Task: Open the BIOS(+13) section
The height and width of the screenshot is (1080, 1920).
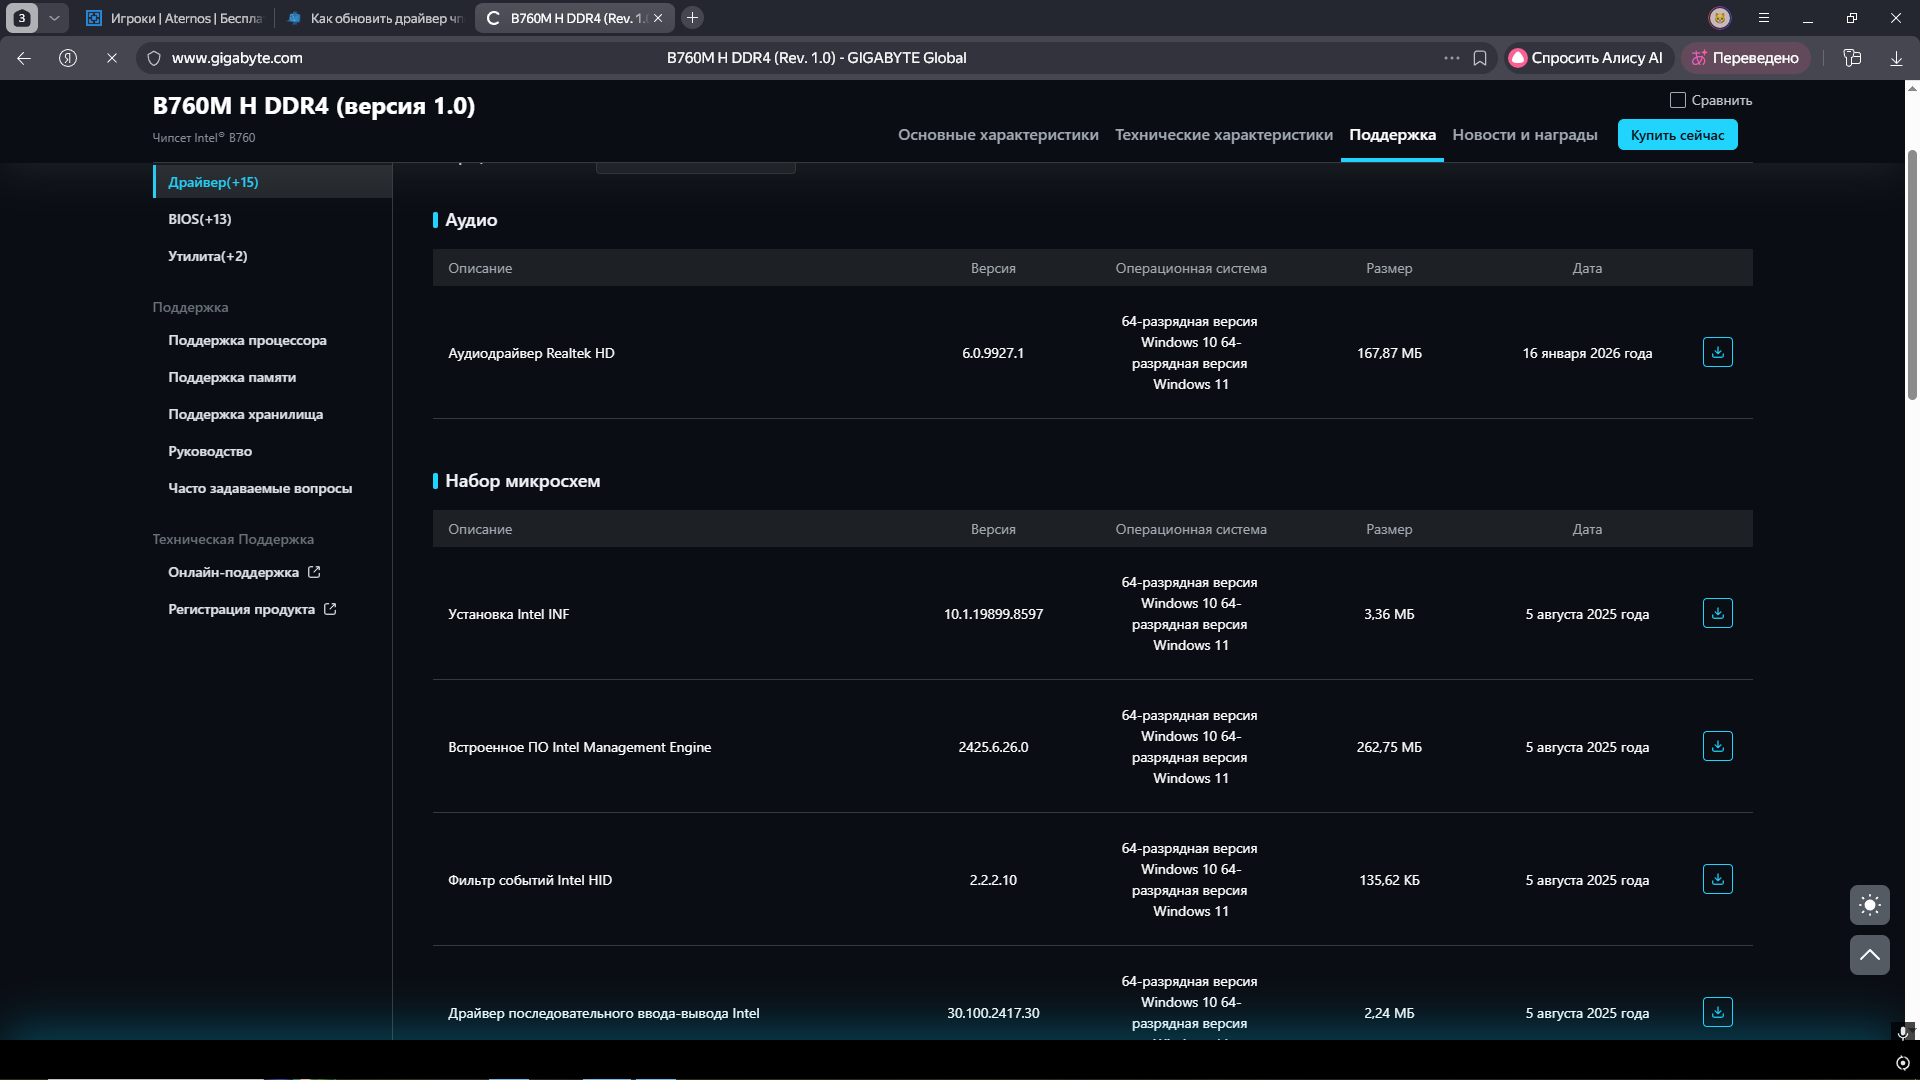Action: pos(200,219)
